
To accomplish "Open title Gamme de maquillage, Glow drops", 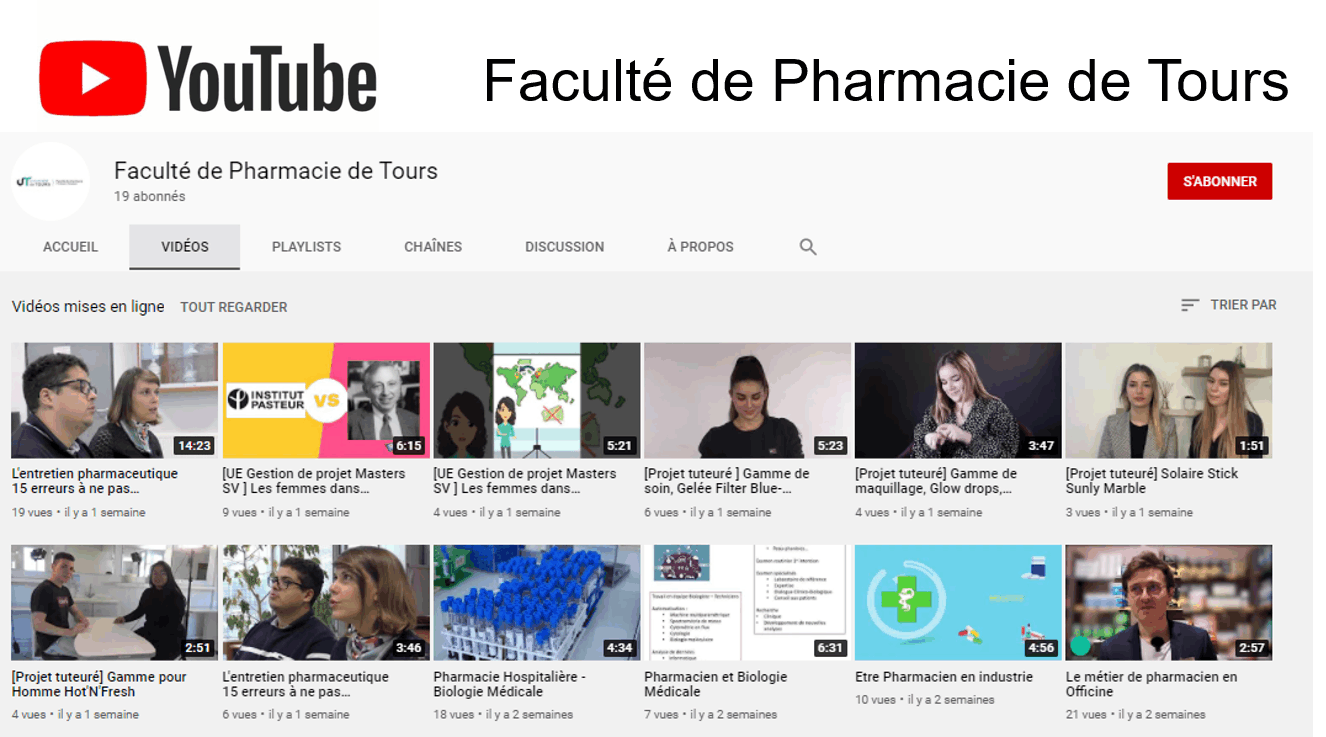I will click(x=936, y=481).
